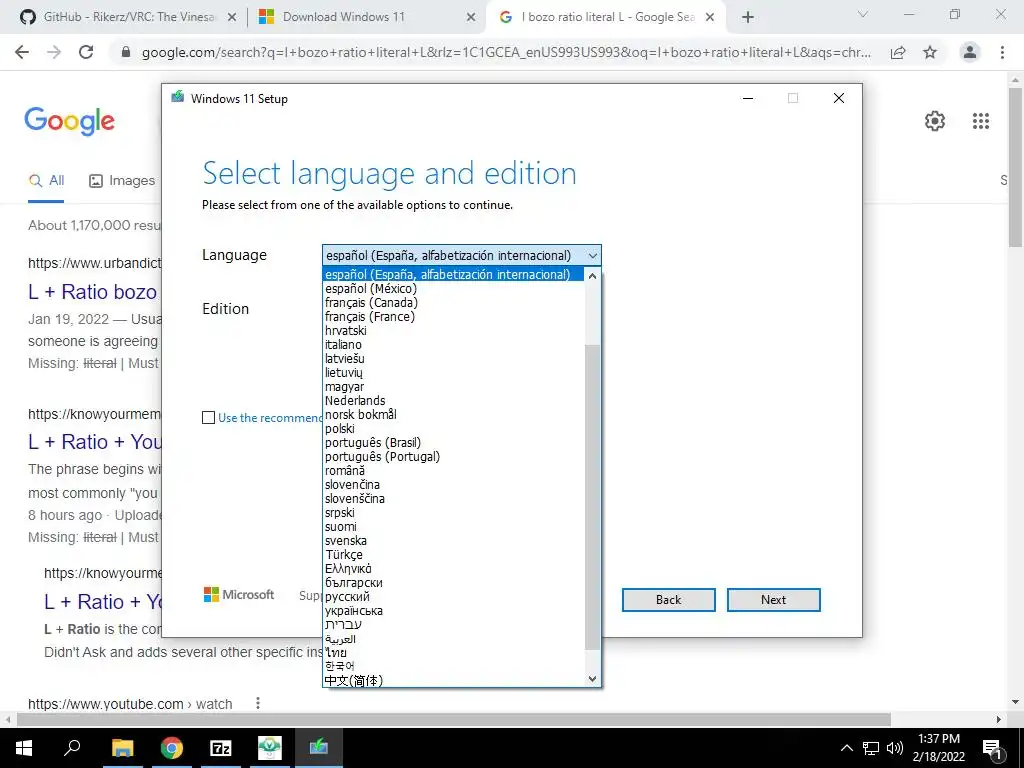Screen dimensions: 1024x768
Task: Toggle Use the recommended options checkbox
Action: click(x=208, y=418)
